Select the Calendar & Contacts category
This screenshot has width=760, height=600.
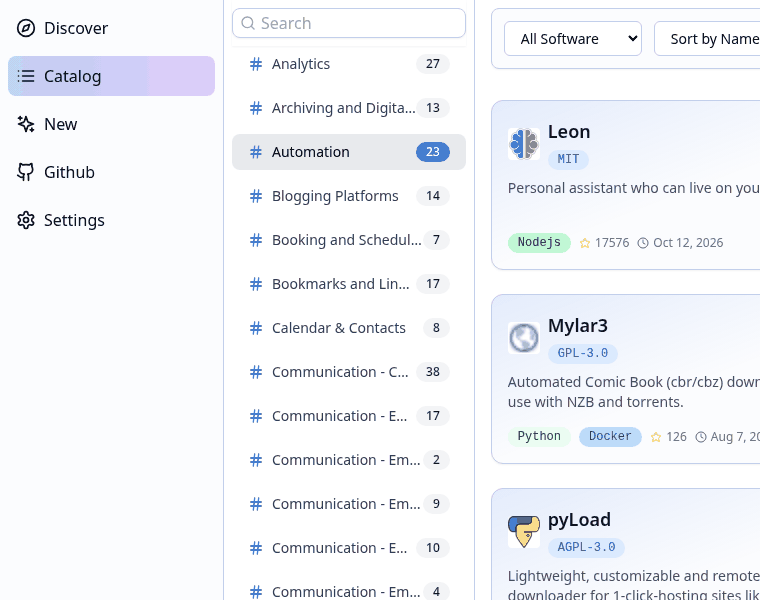pyautogui.click(x=348, y=328)
